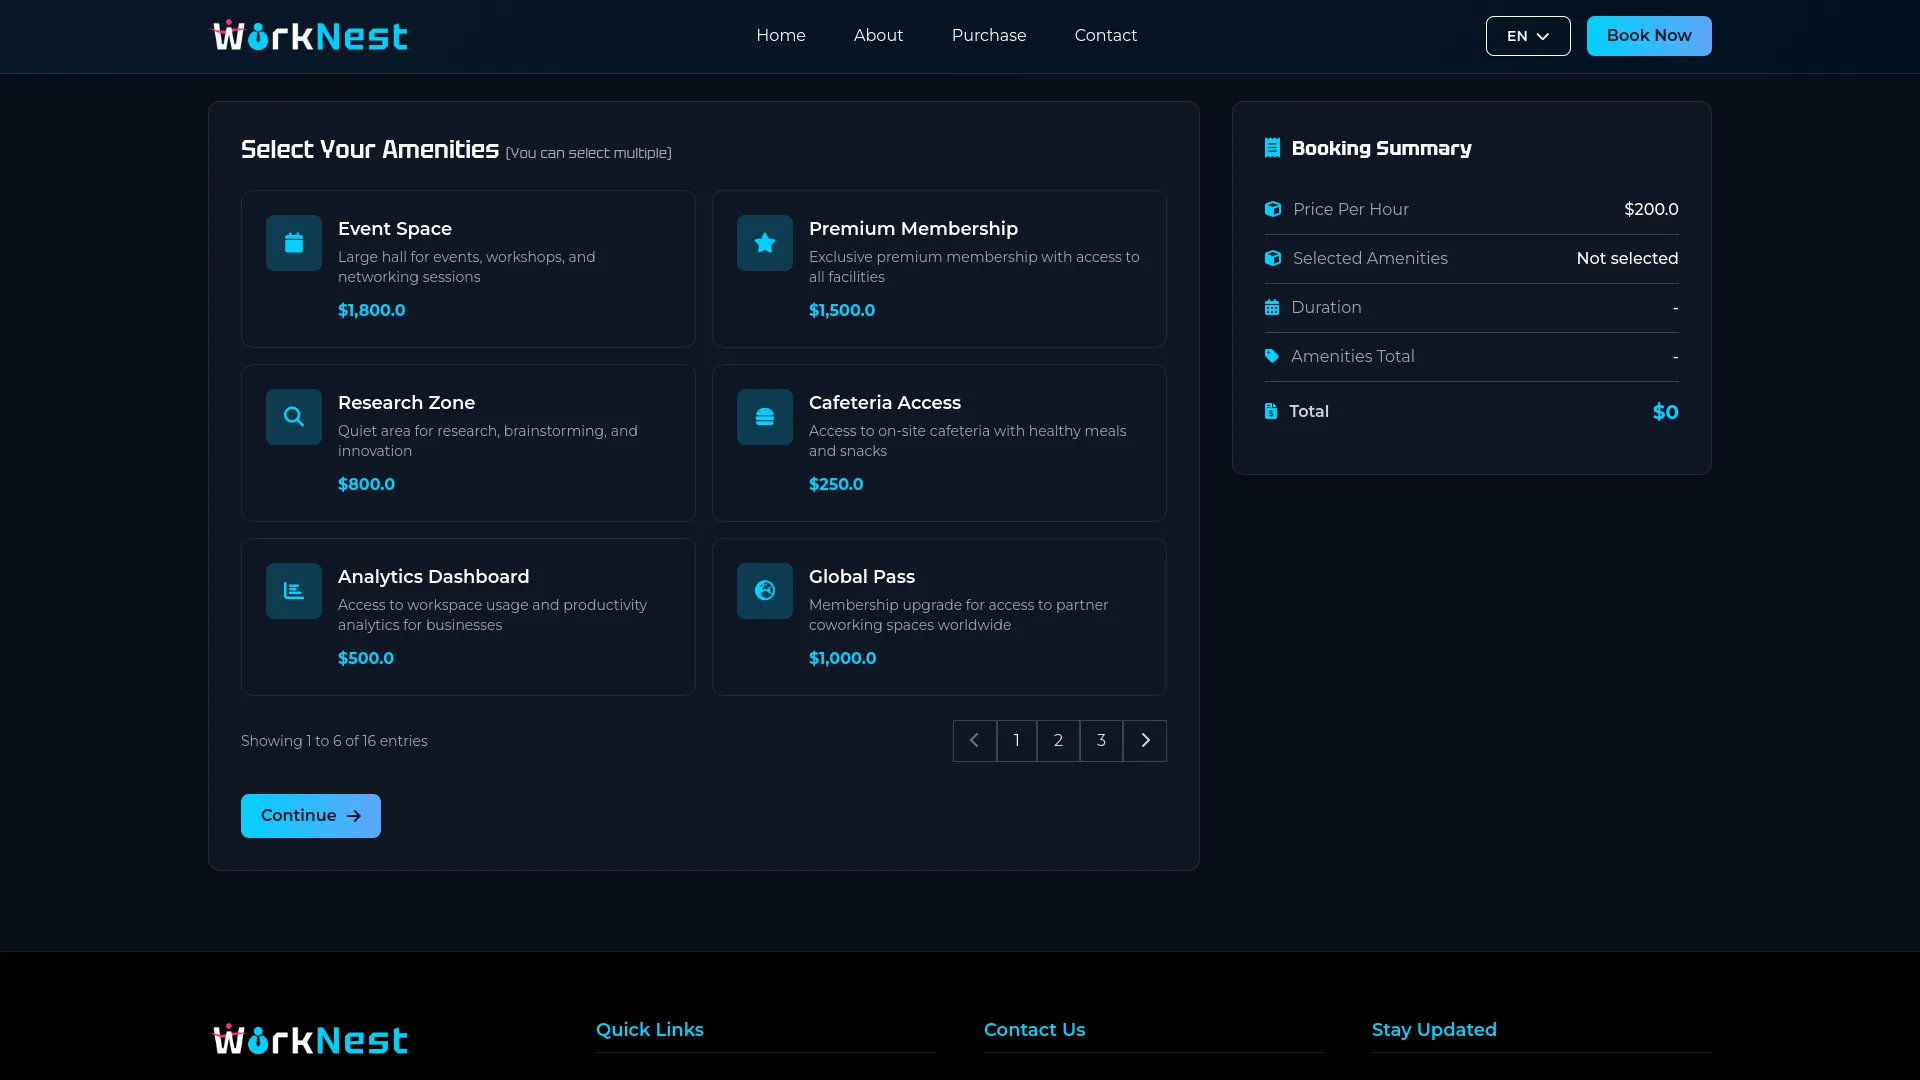Open the Purchase menu item
1920x1080 pixels.
point(989,36)
